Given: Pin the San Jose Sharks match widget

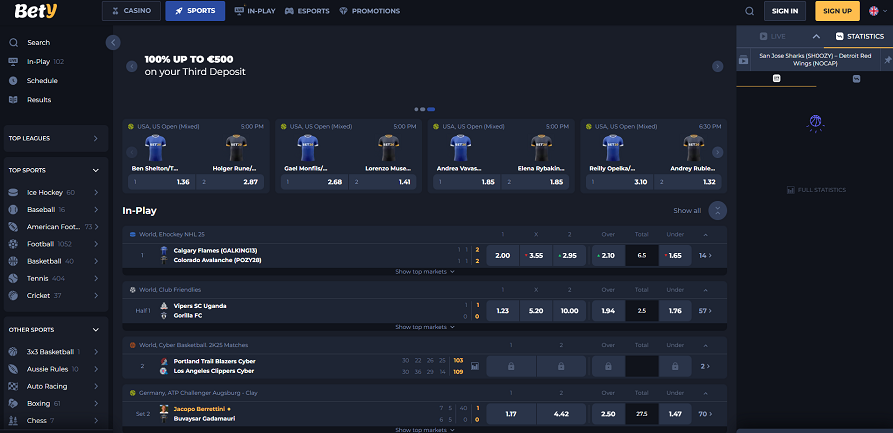Looking at the screenshot, I should click(887, 59).
